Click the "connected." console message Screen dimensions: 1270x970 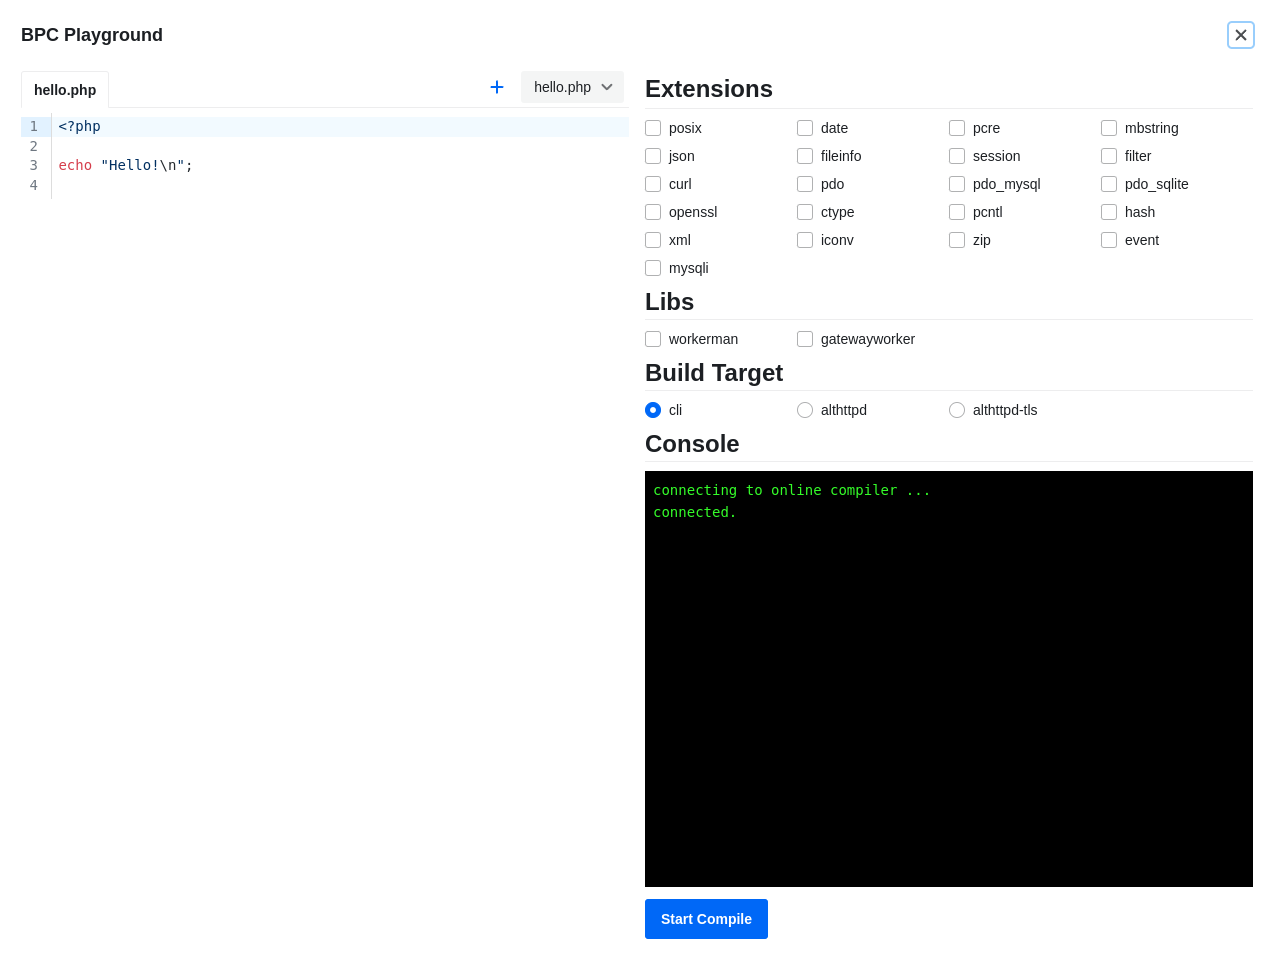click(695, 512)
